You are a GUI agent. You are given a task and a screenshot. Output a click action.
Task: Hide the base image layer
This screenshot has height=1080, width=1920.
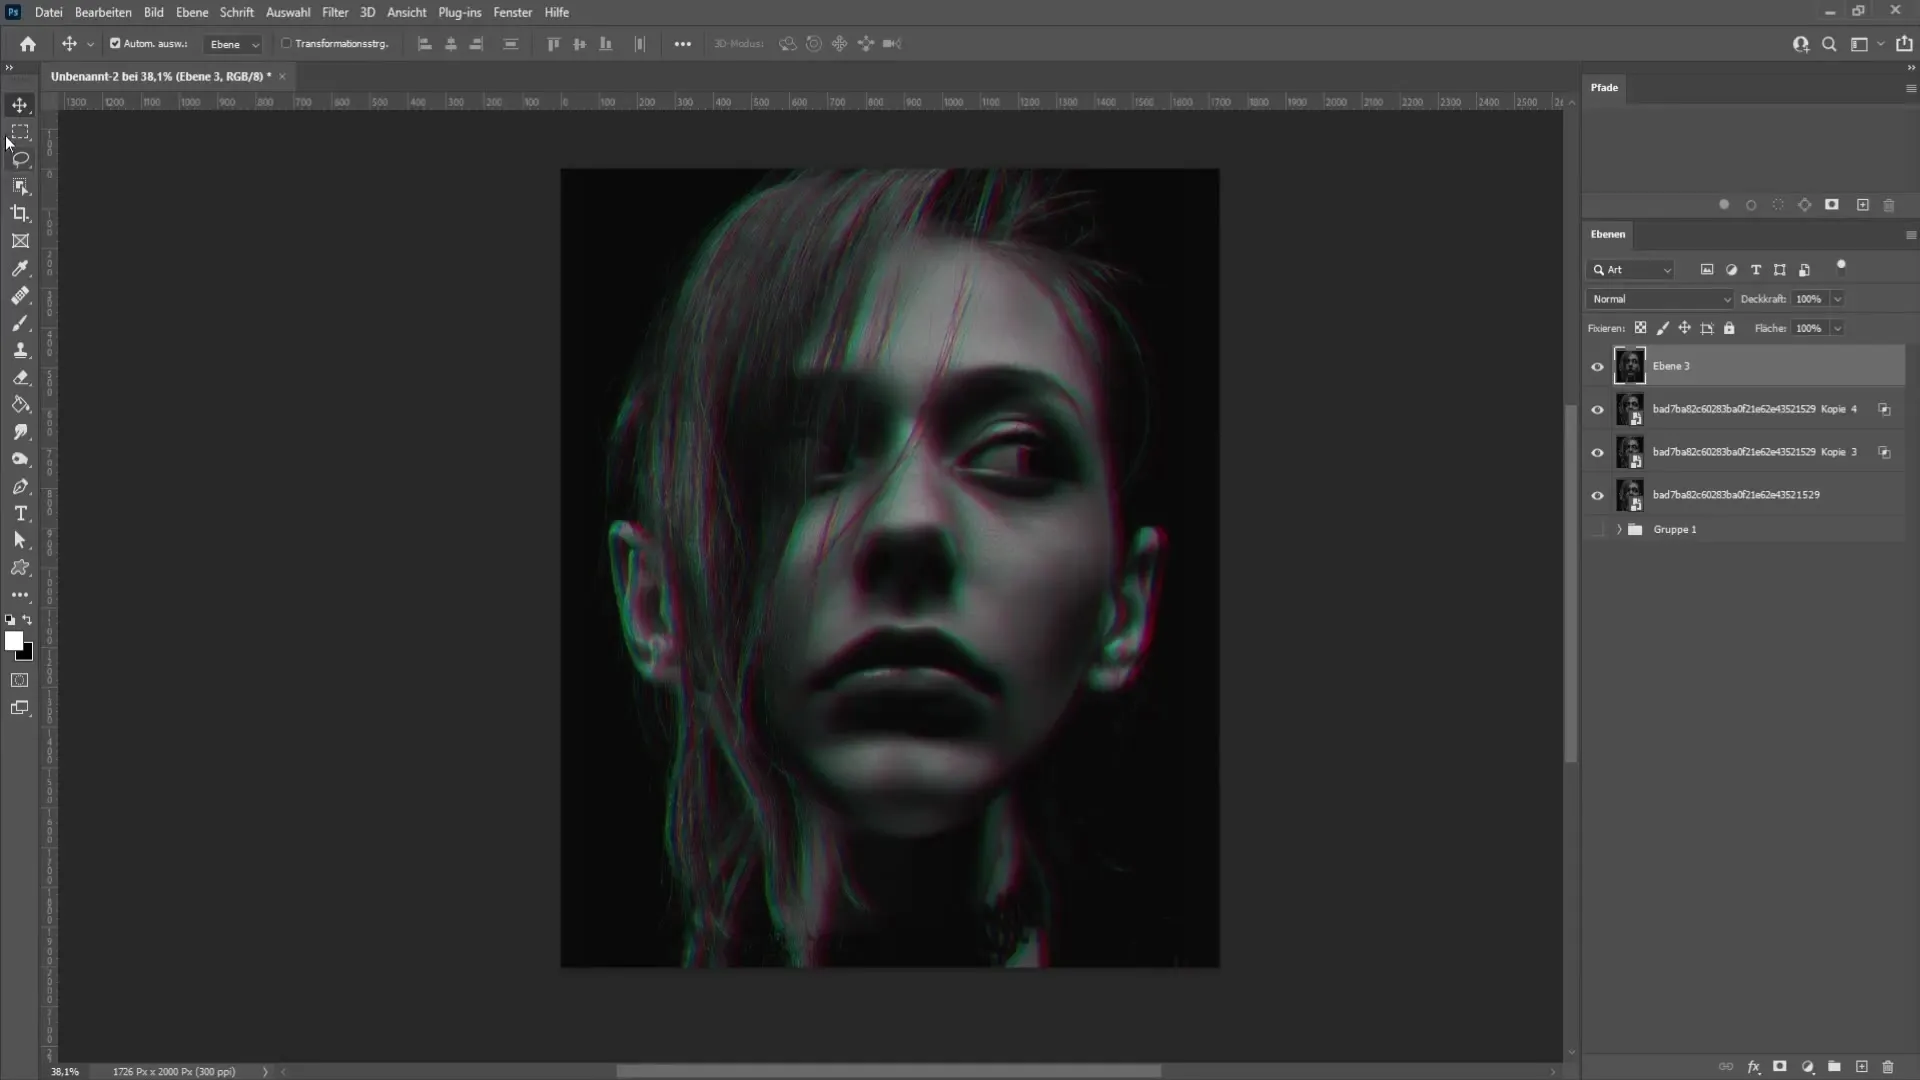(1598, 495)
